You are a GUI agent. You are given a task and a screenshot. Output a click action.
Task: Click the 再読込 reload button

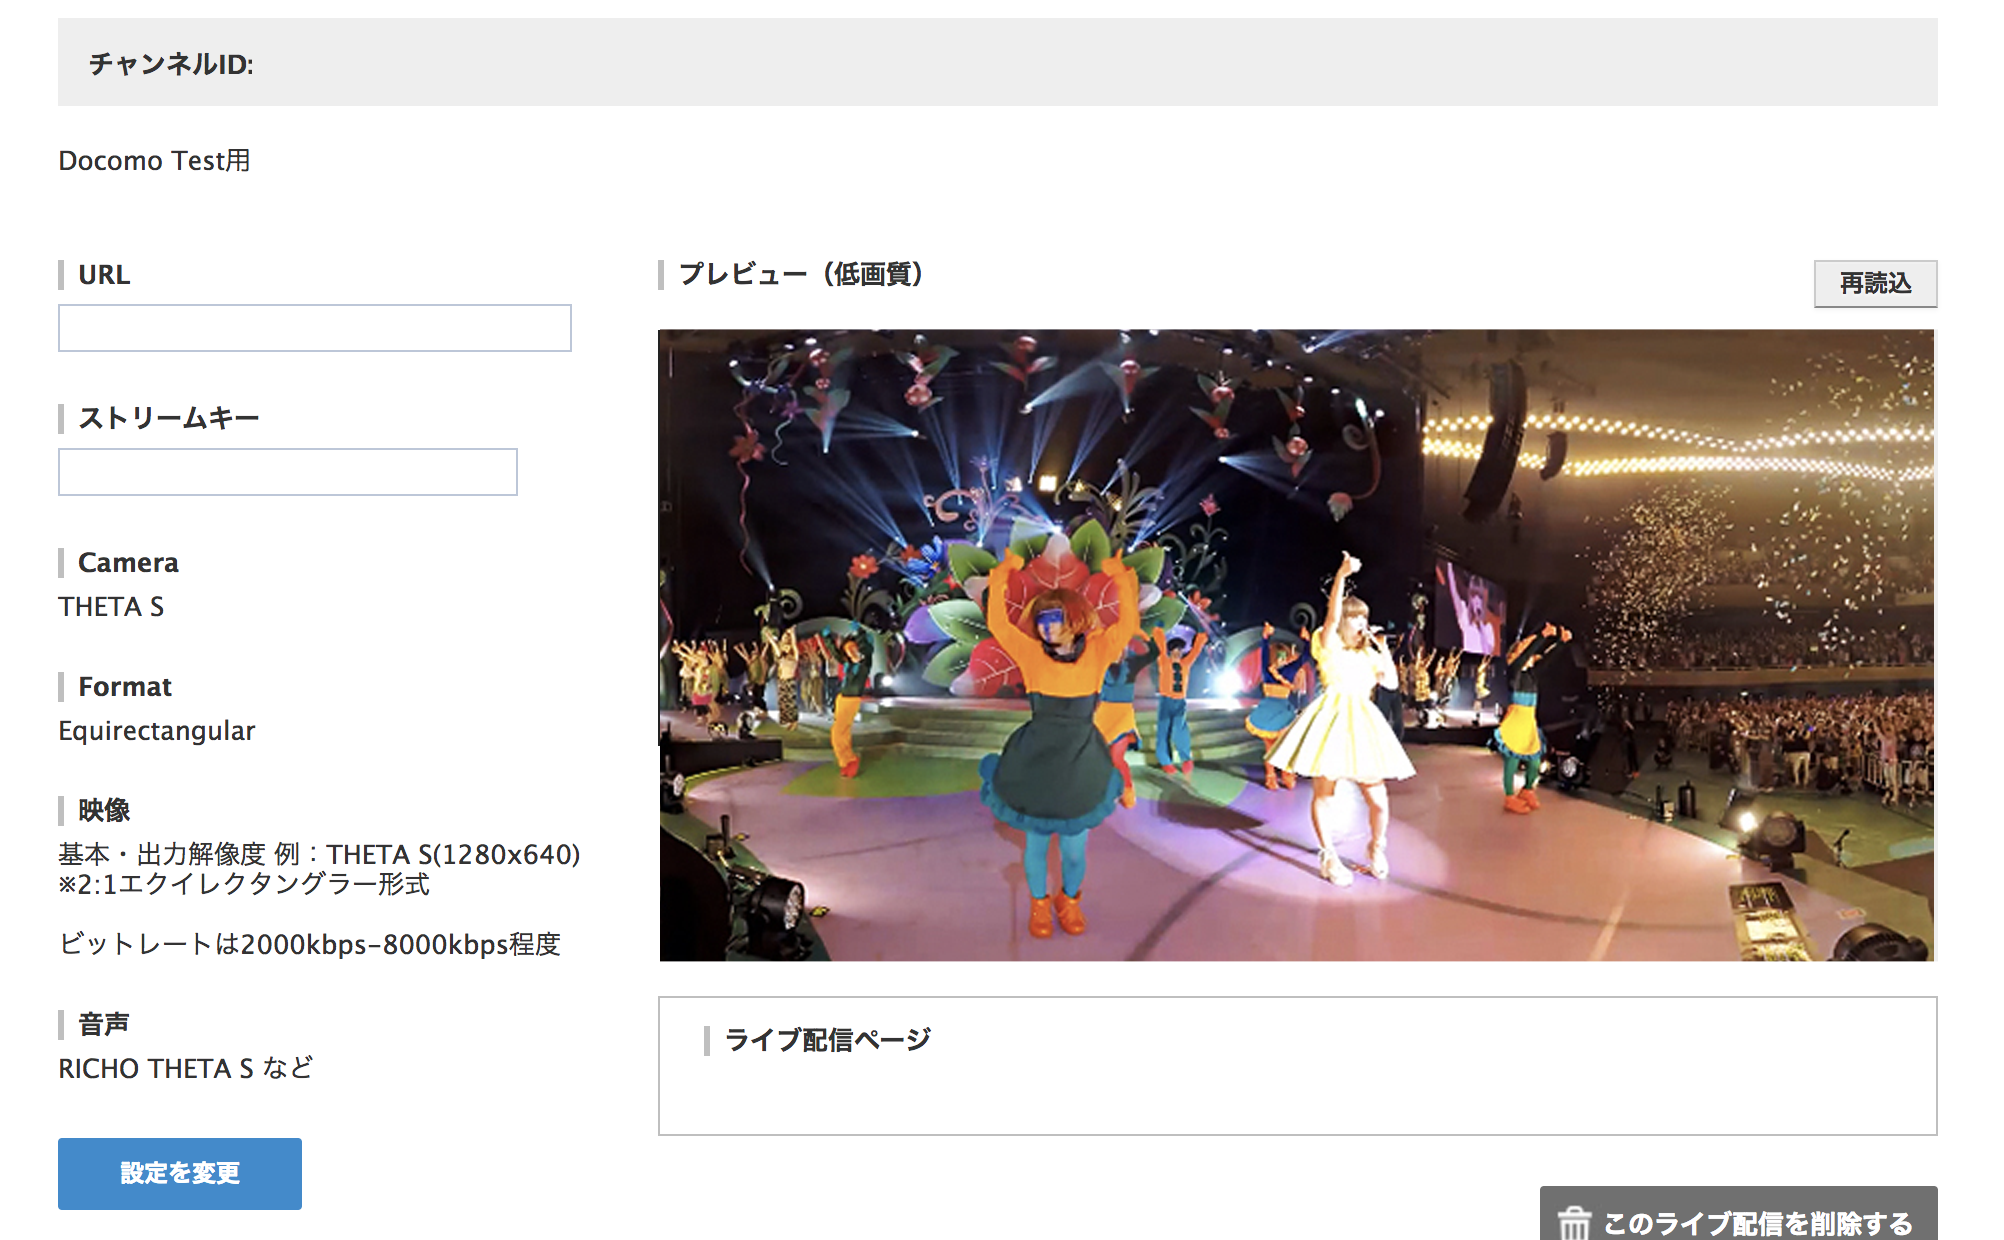[x=1875, y=284]
